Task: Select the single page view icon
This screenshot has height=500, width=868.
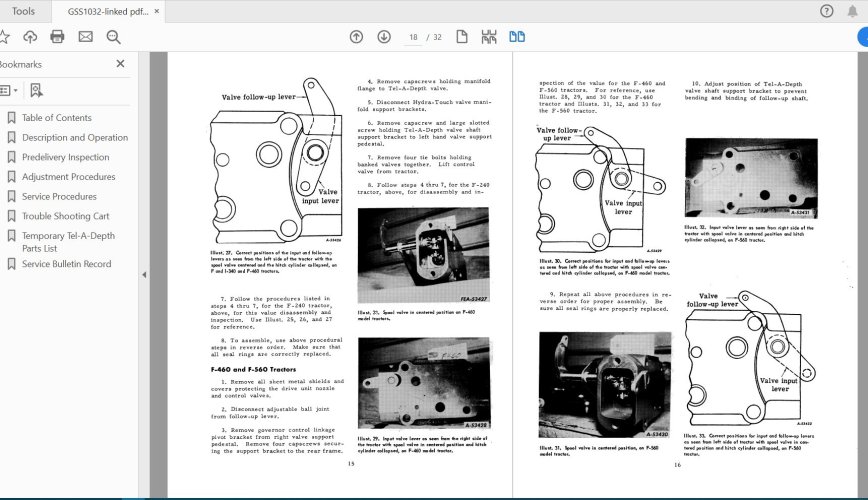Action: pos(462,37)
